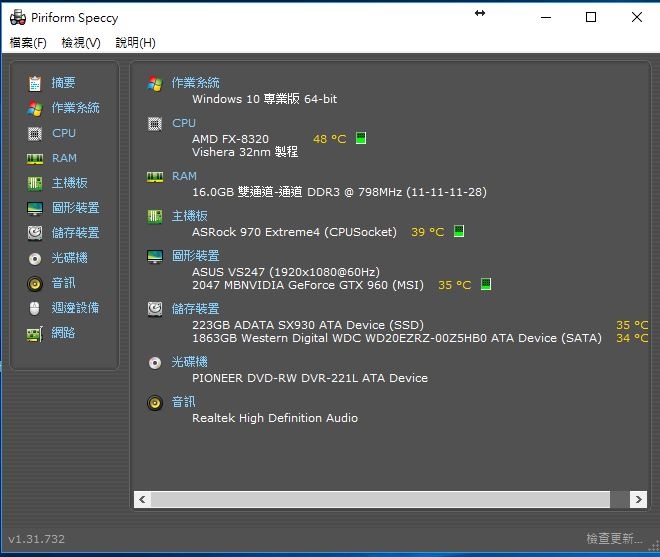Screen dimensions: 660x557
Task: Open the 說明(H) menu
Action: [x=135, y=43]
